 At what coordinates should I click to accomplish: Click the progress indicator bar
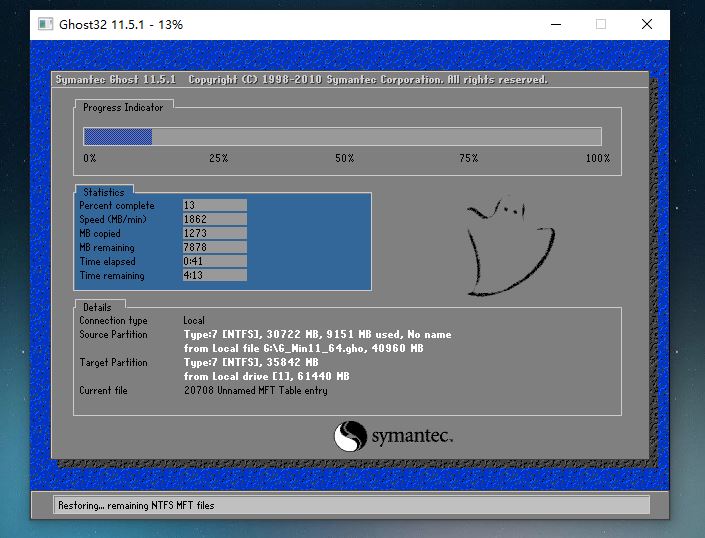point(342,137)
